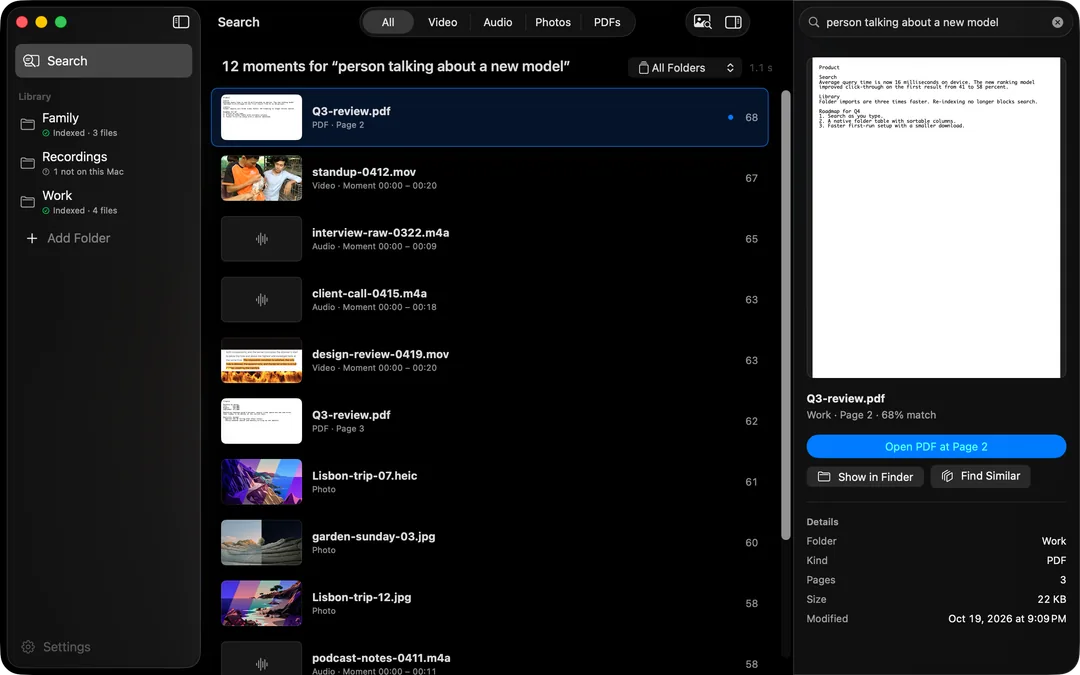
Task: Select the Recordings folder label
Action: coord(74,156)
